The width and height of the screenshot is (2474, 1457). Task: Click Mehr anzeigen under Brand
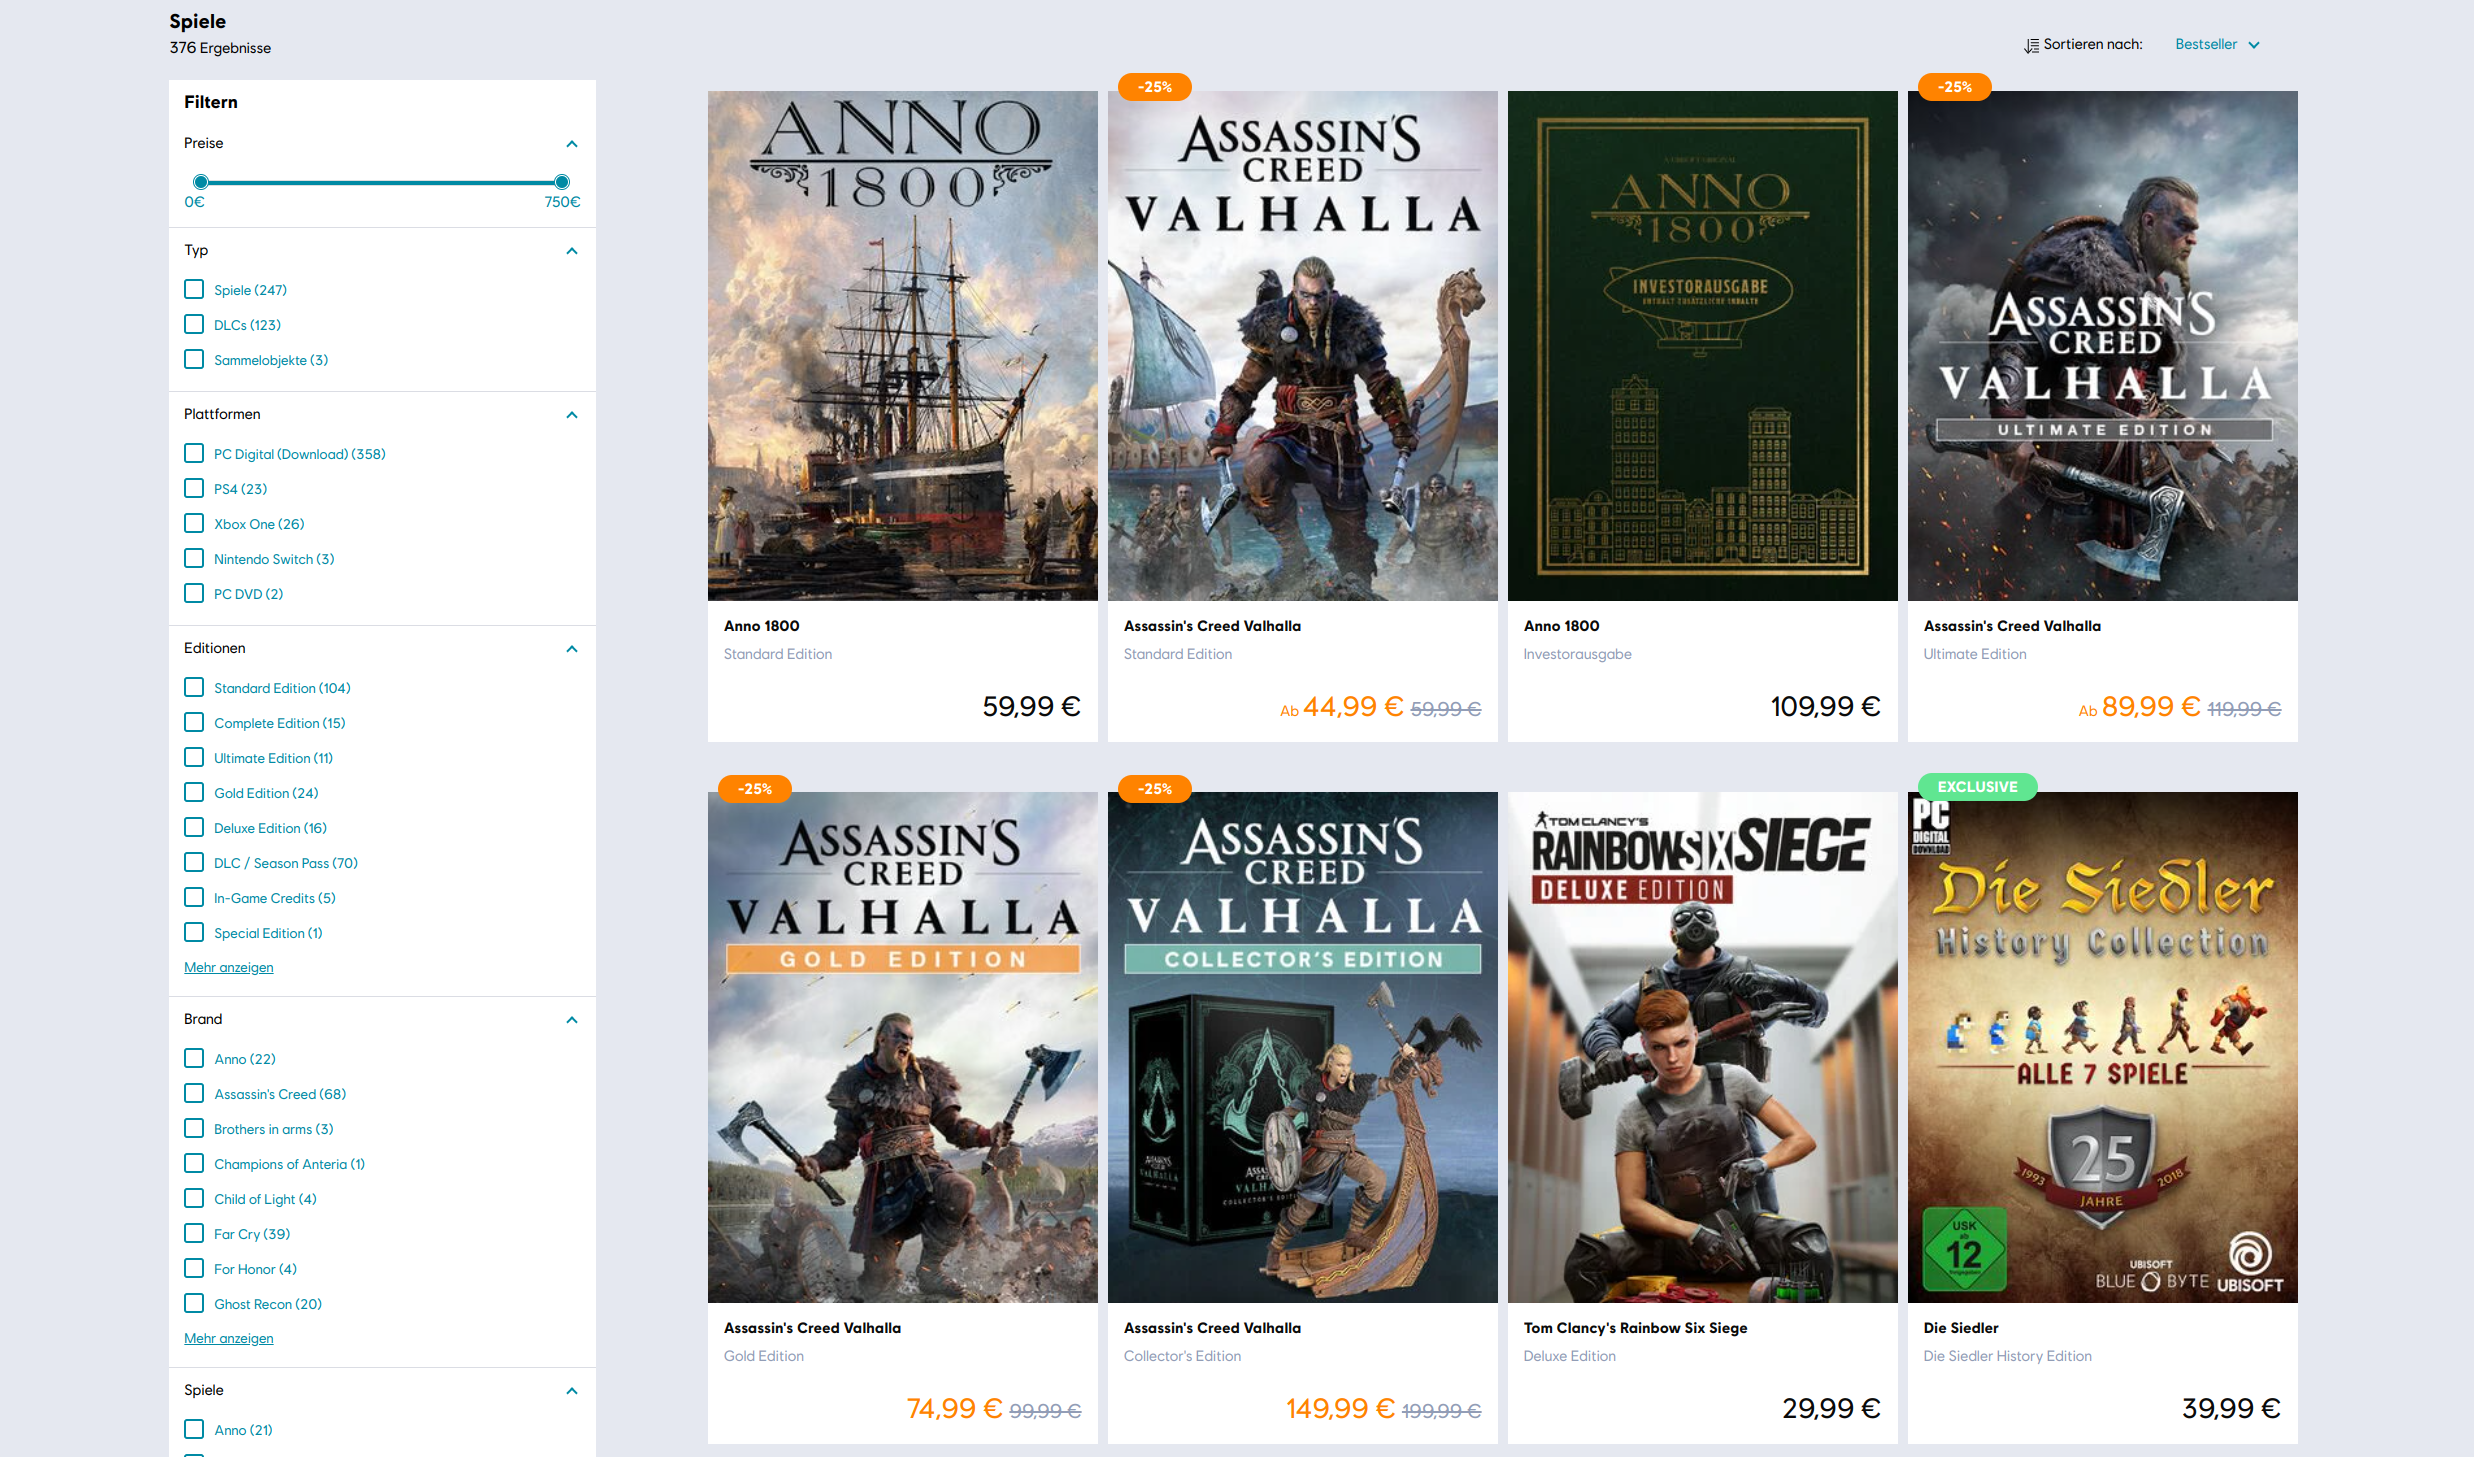tap(229, 1338)
